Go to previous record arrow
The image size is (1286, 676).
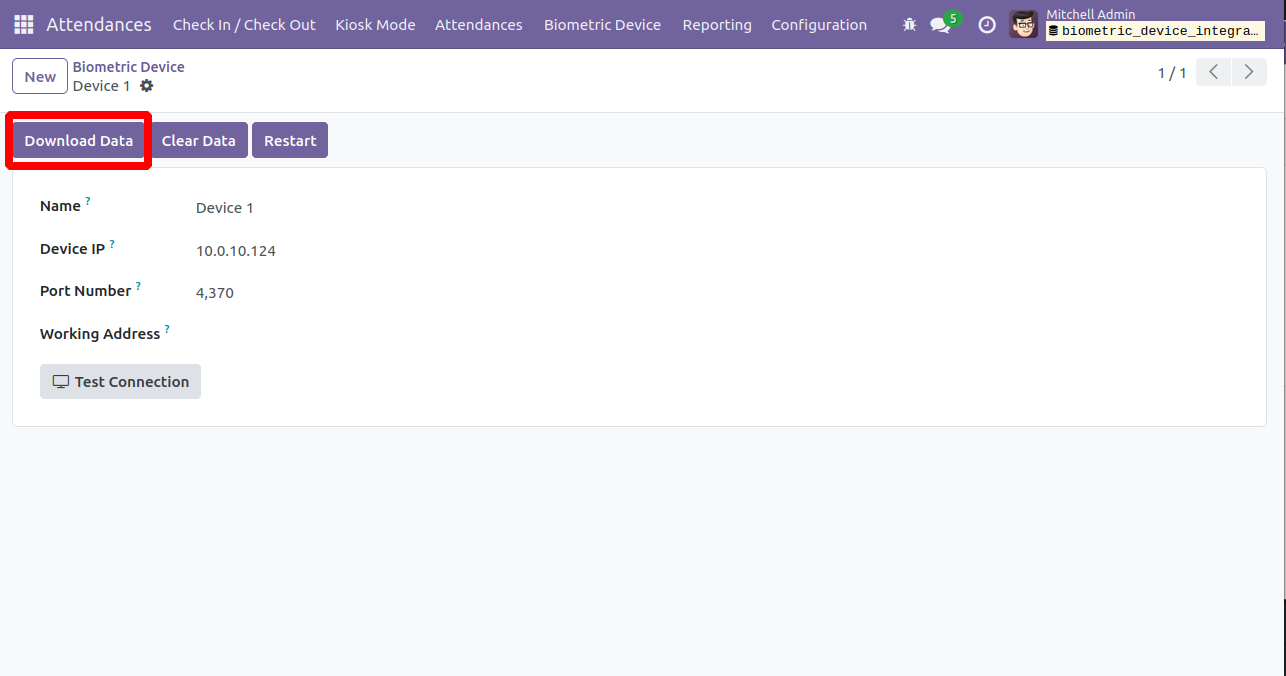click(x=1213, y=72)
